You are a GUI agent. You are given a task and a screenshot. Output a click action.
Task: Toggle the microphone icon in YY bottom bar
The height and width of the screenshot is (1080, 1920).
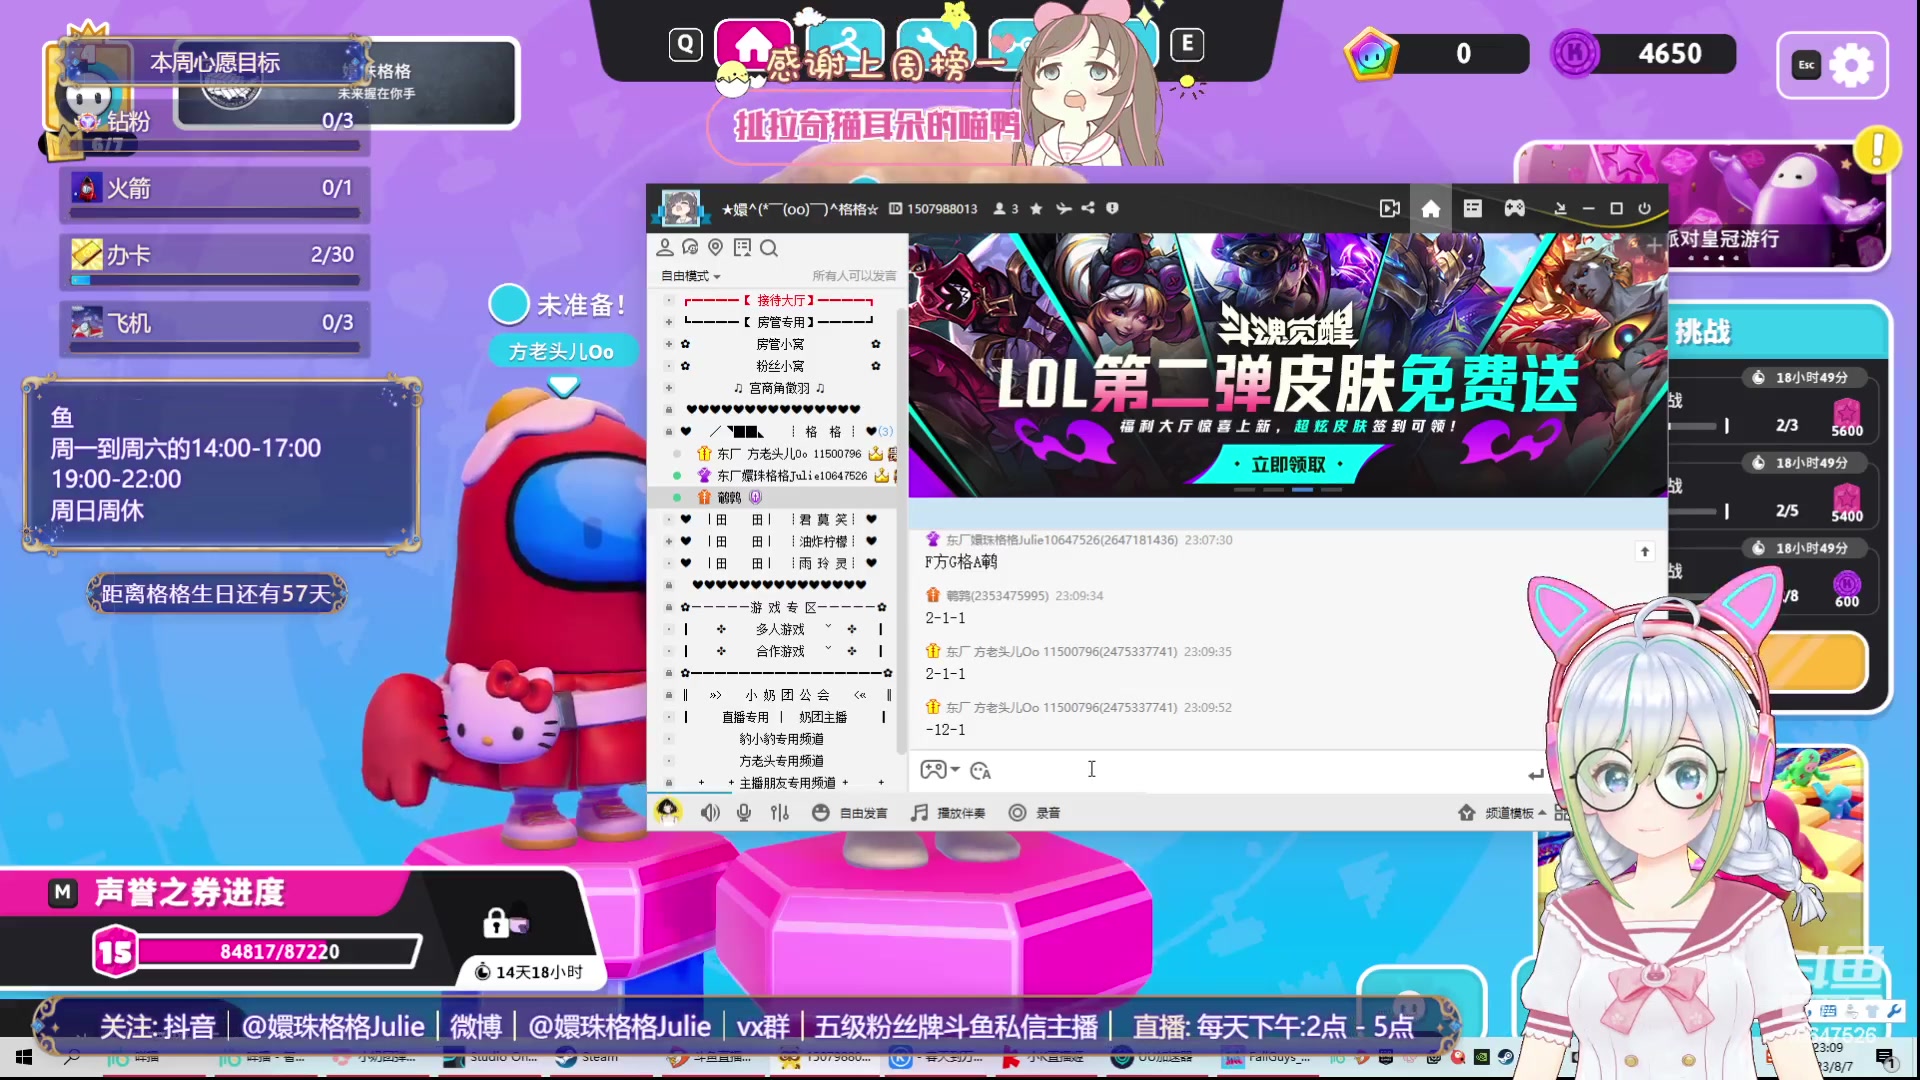pyautogui.click(x=744, y=813)
